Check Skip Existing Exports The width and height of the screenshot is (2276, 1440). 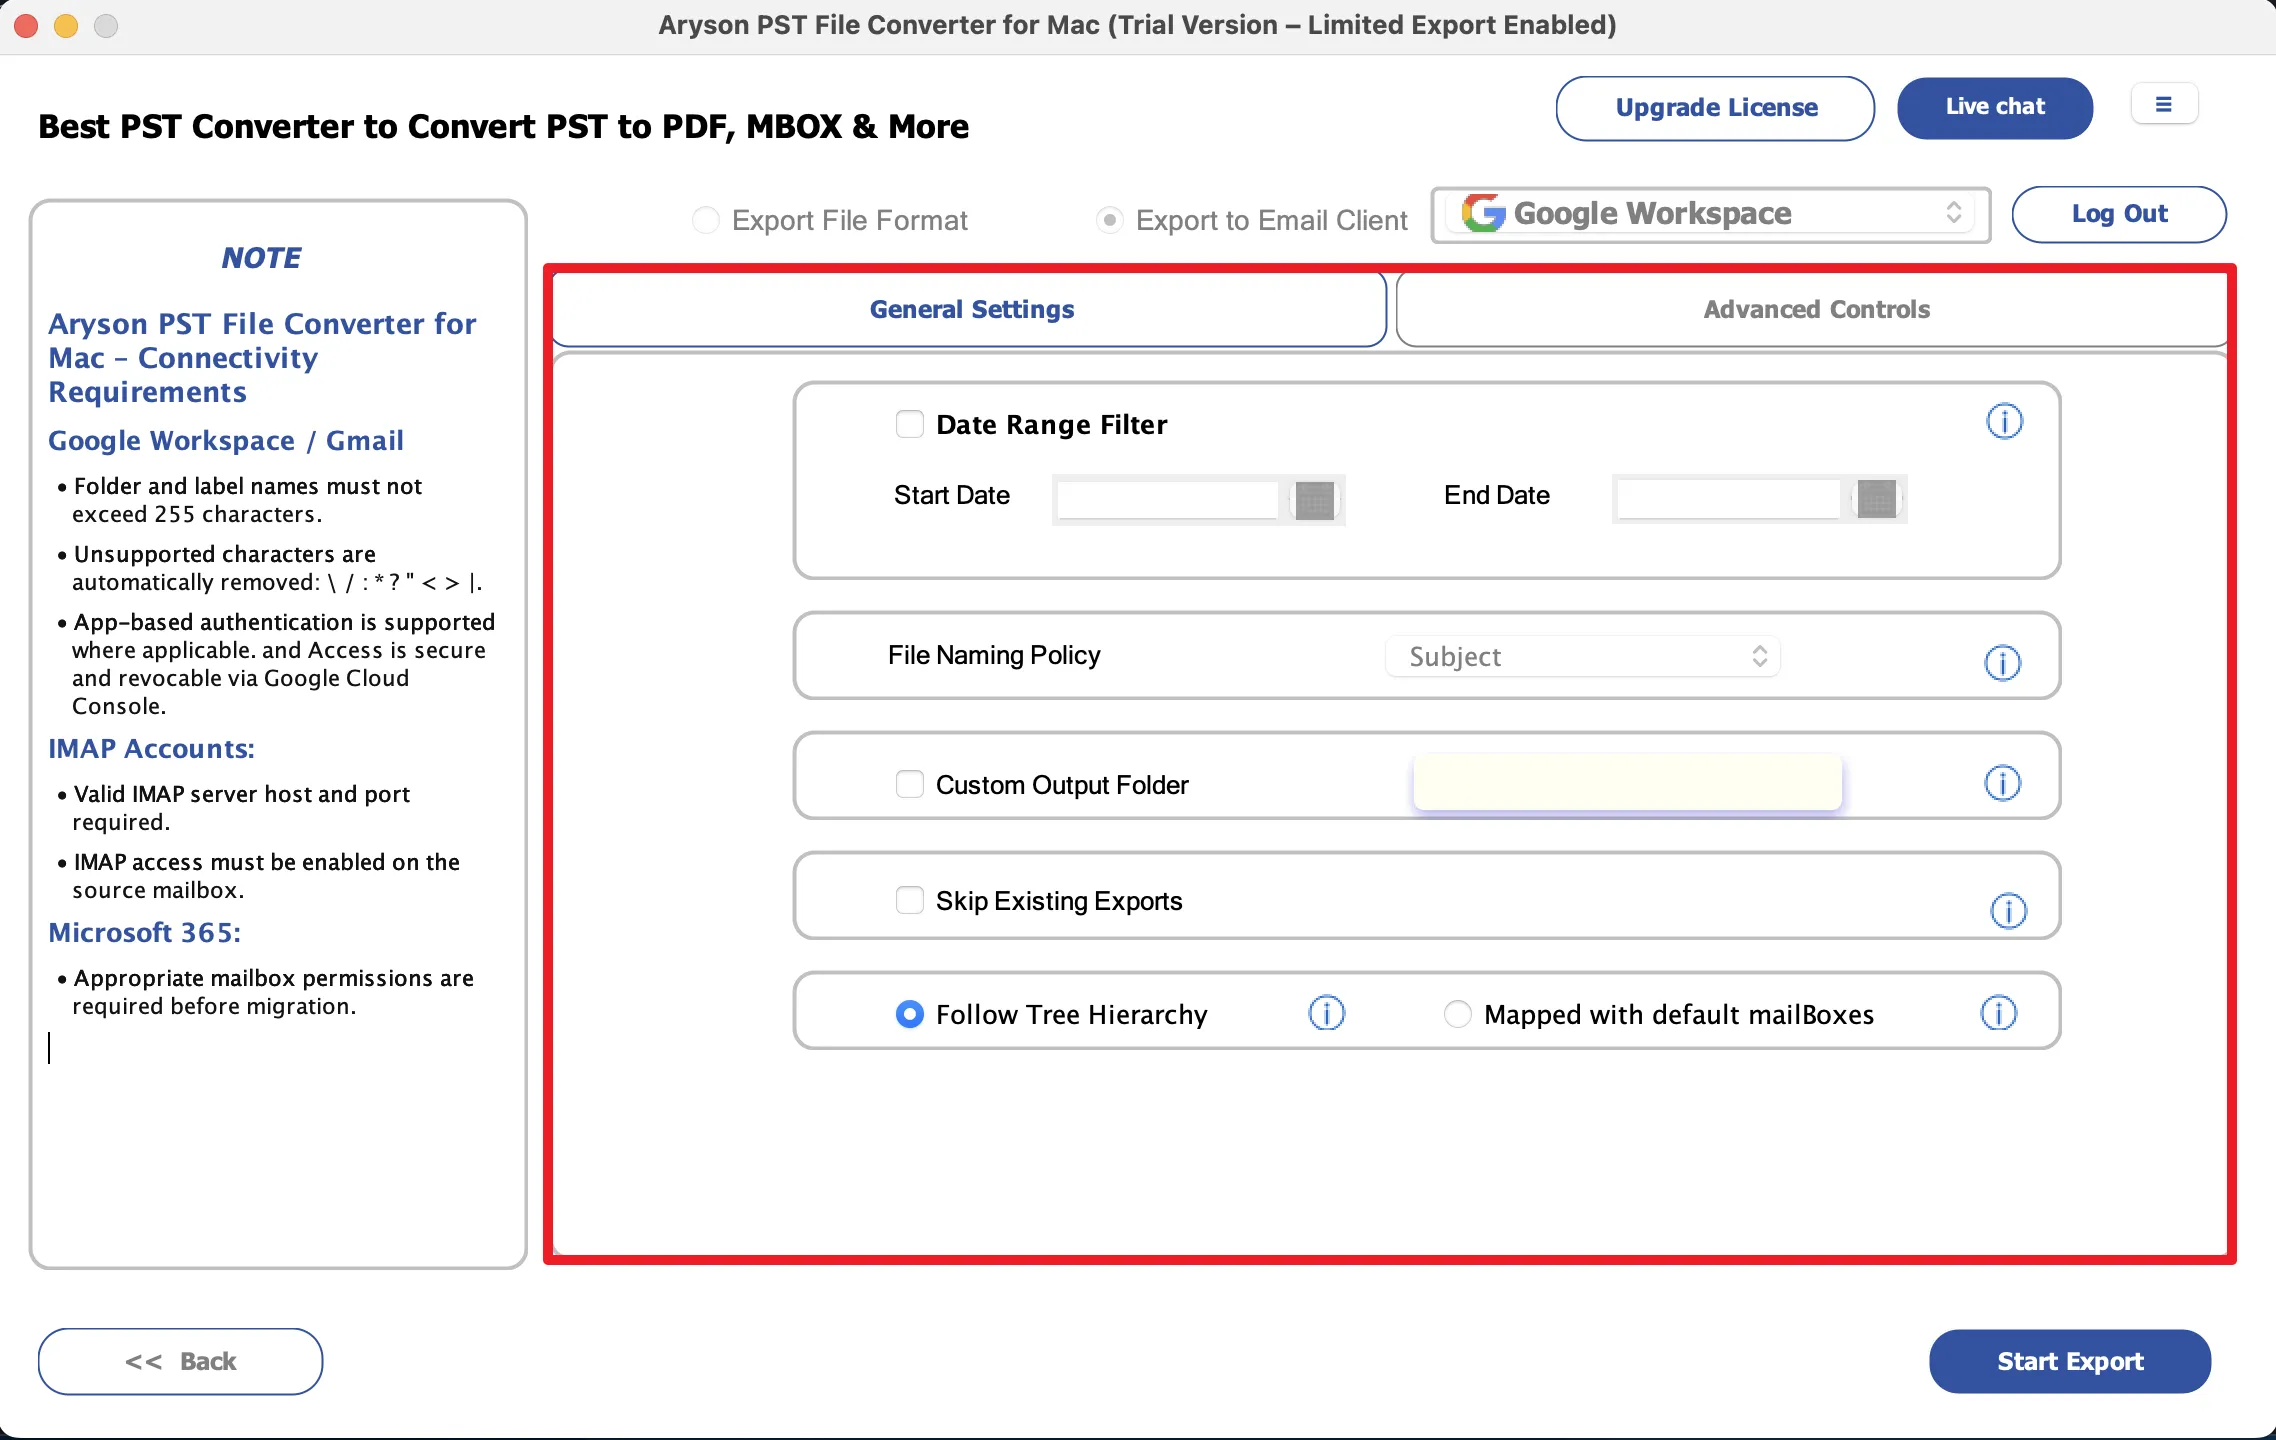[909, 900]
